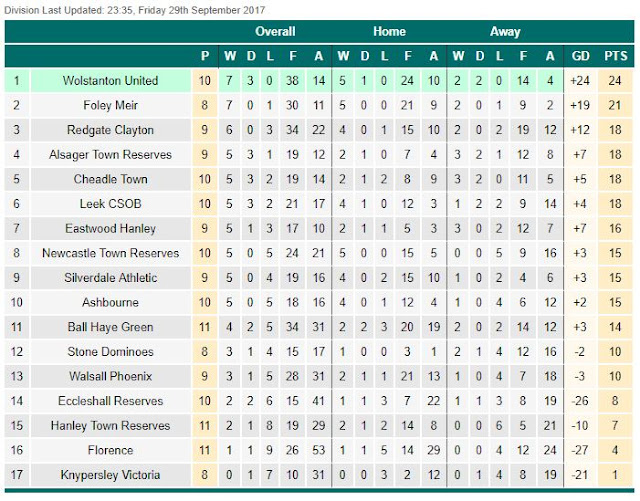The image size is (640, 501).
Task: Open the Wolstanton United team link
Action: [x=110, y=81]
